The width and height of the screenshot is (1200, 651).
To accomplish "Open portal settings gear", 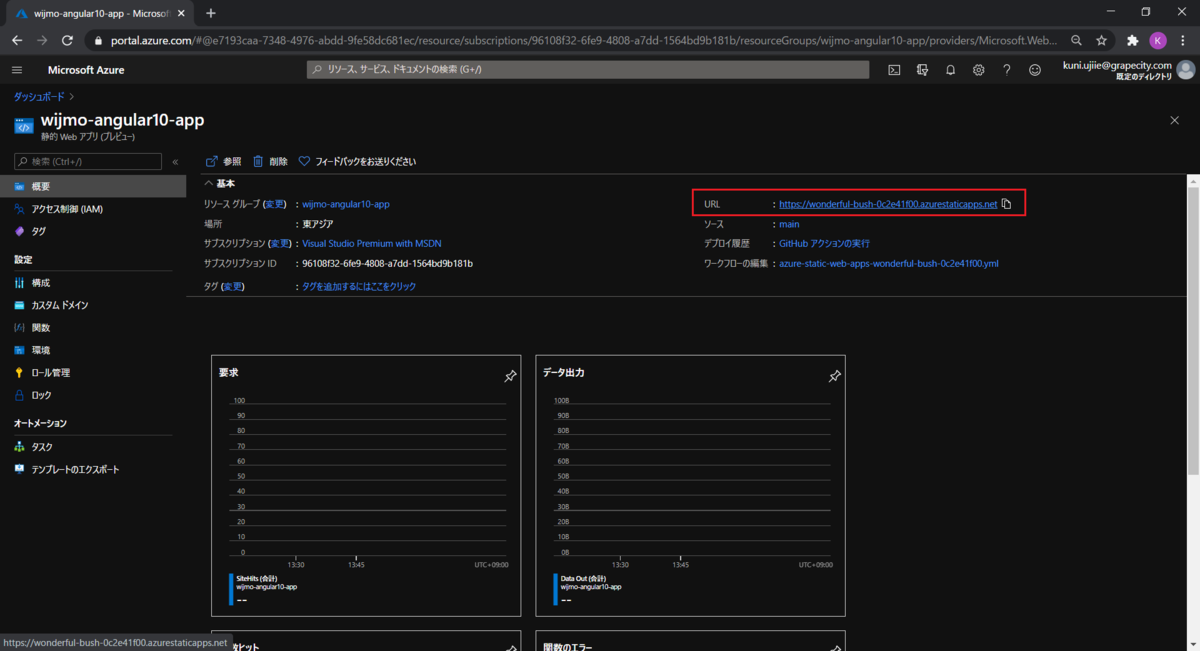I will pos(979,70).
